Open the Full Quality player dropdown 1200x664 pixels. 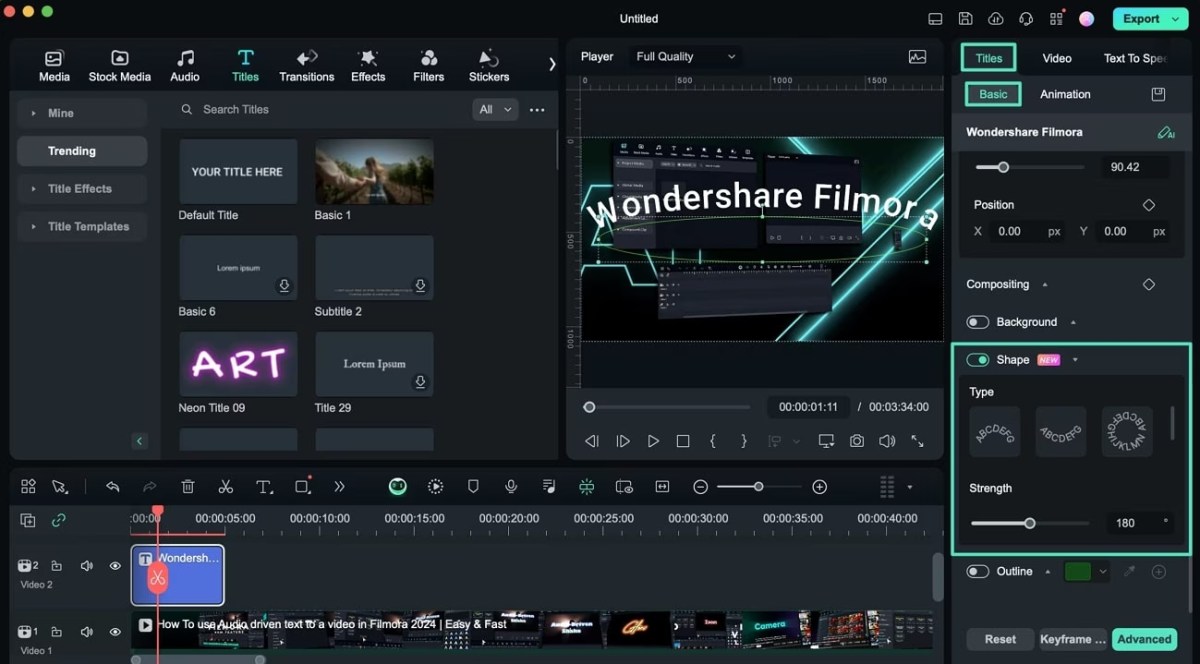(685, 57)
